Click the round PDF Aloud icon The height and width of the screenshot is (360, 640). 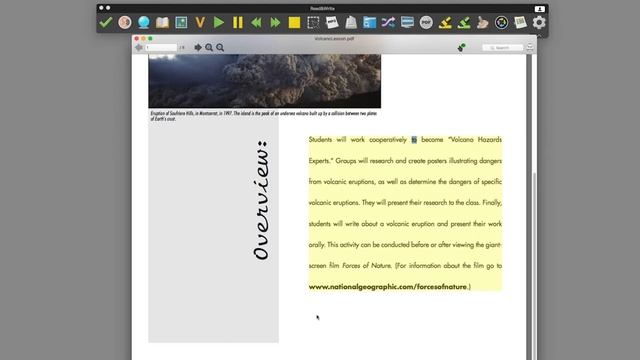(426, 22)
